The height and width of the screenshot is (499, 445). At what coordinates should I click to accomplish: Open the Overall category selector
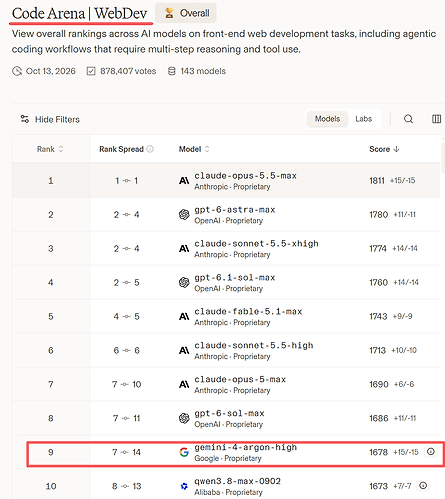click(x=186, y=13)
